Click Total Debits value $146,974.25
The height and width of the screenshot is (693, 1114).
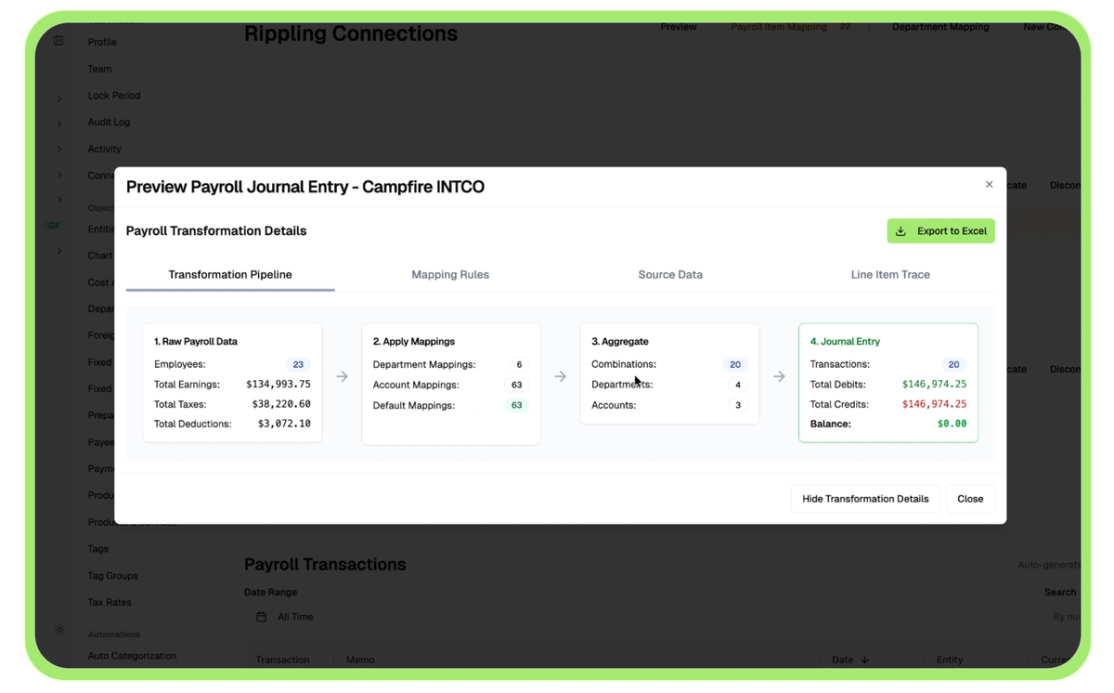[934, 384]
